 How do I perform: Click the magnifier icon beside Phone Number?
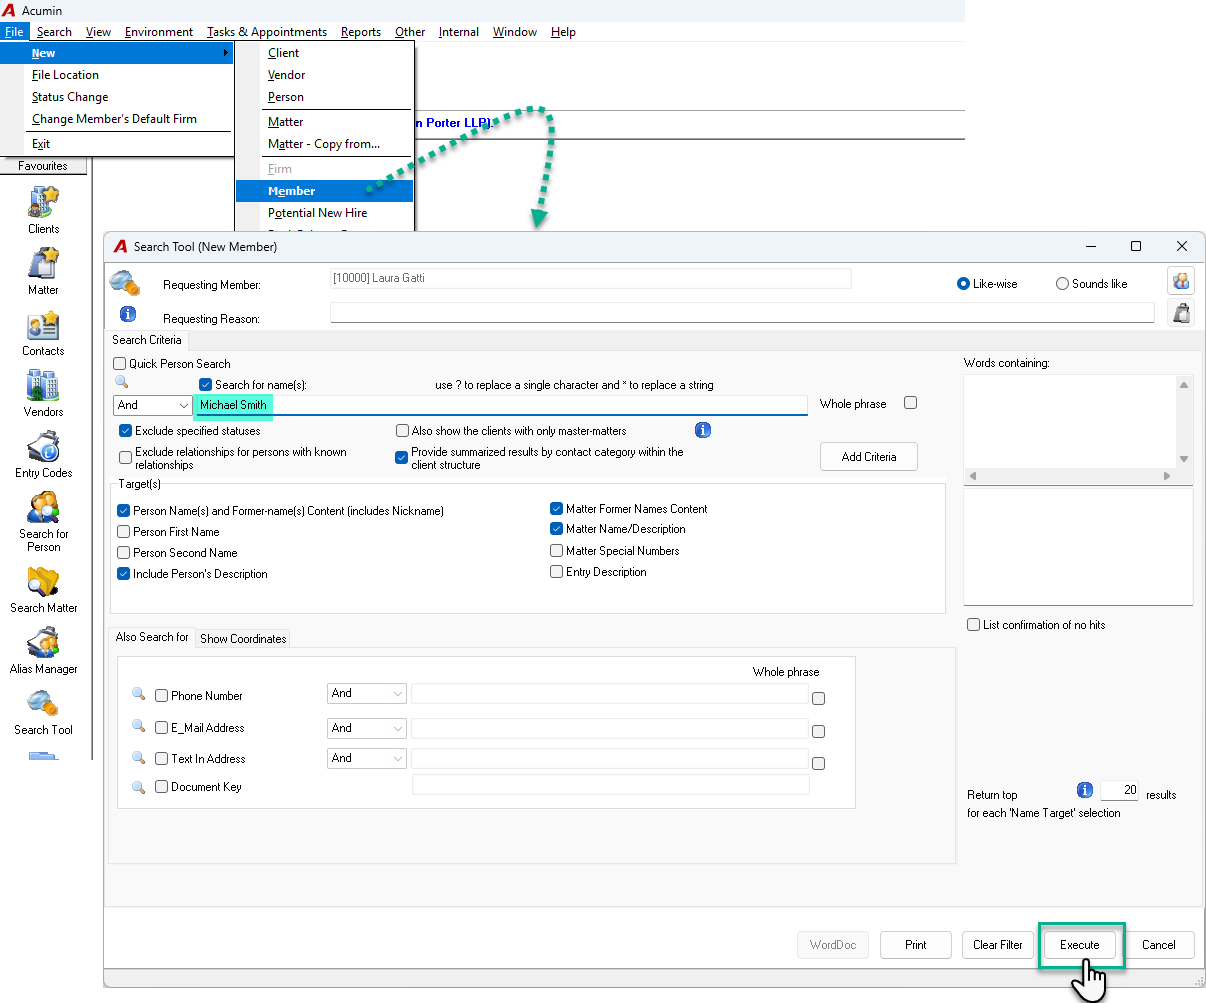point(139,694)
